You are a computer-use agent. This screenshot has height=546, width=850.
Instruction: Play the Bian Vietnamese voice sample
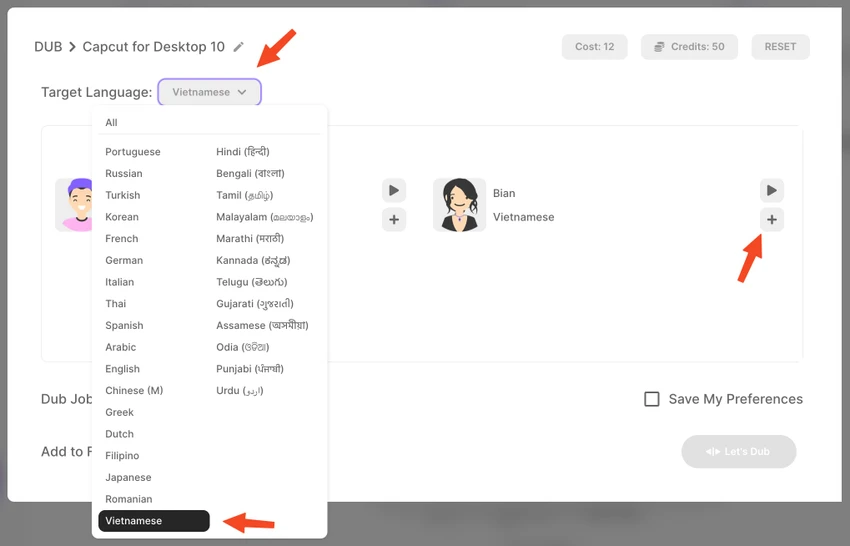tap(771, 190)
